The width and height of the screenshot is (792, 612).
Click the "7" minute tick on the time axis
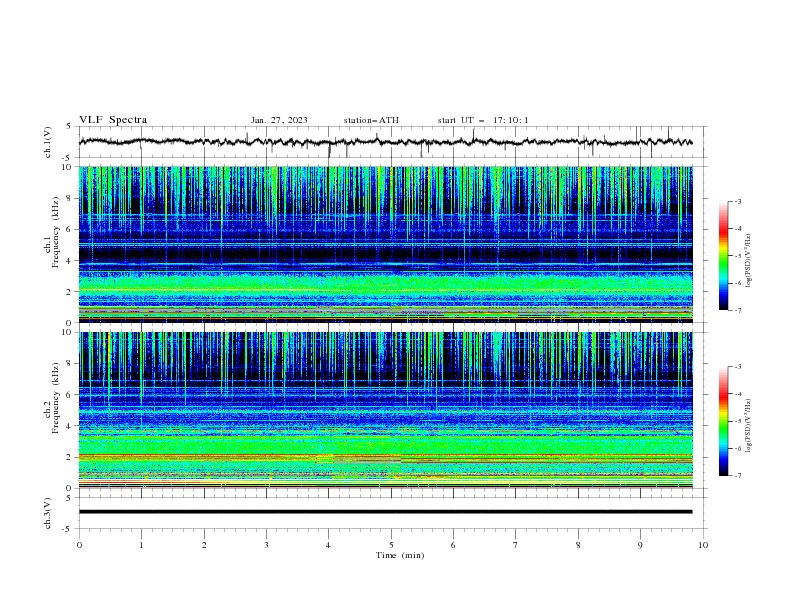516,545
